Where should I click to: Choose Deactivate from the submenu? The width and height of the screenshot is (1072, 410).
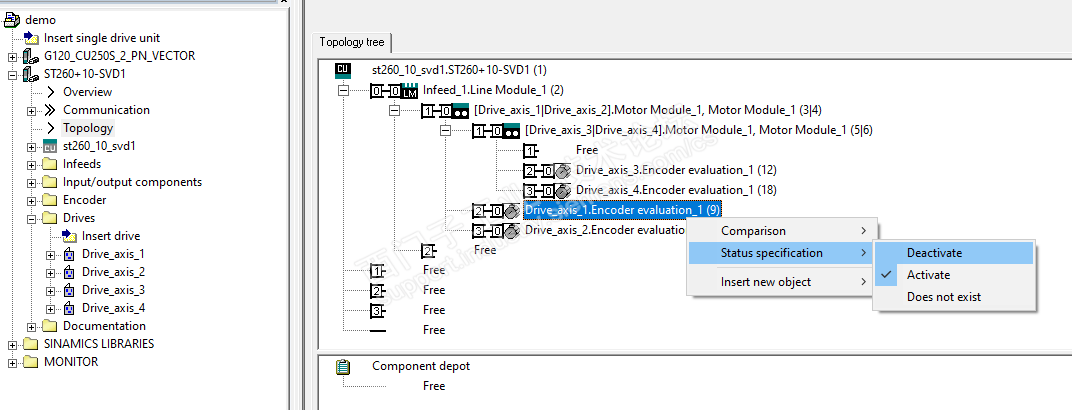[955, 253]
